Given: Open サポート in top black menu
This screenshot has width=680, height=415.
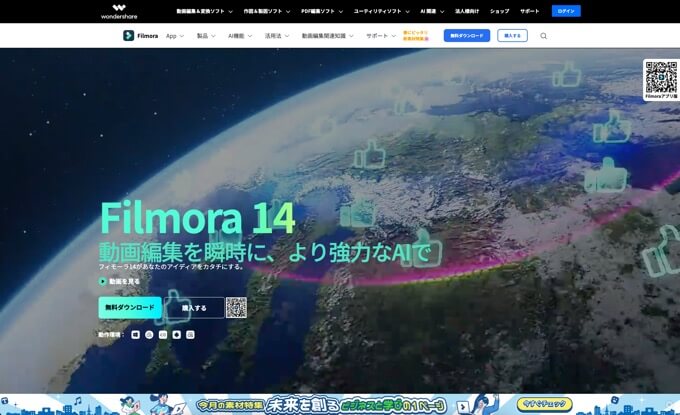Looking at the screenshot, I should (x=530, y=11).
